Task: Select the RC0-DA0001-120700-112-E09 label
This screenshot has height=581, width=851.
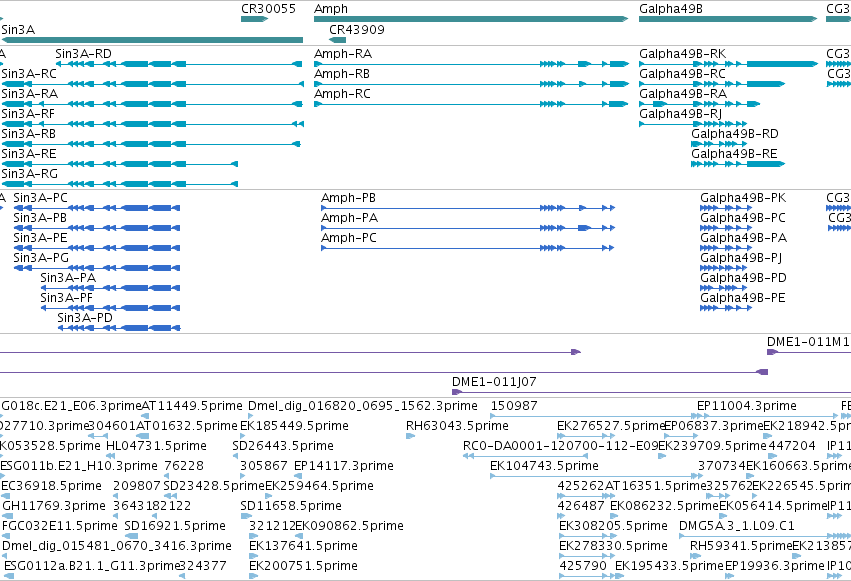Action: click(561, 446)
